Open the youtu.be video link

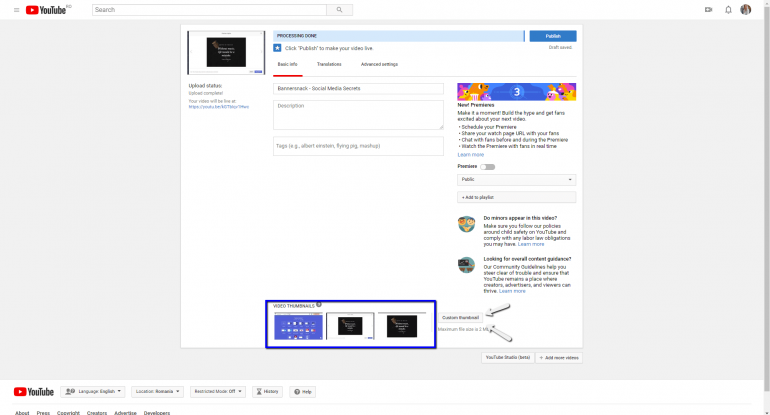coord(219,107)
